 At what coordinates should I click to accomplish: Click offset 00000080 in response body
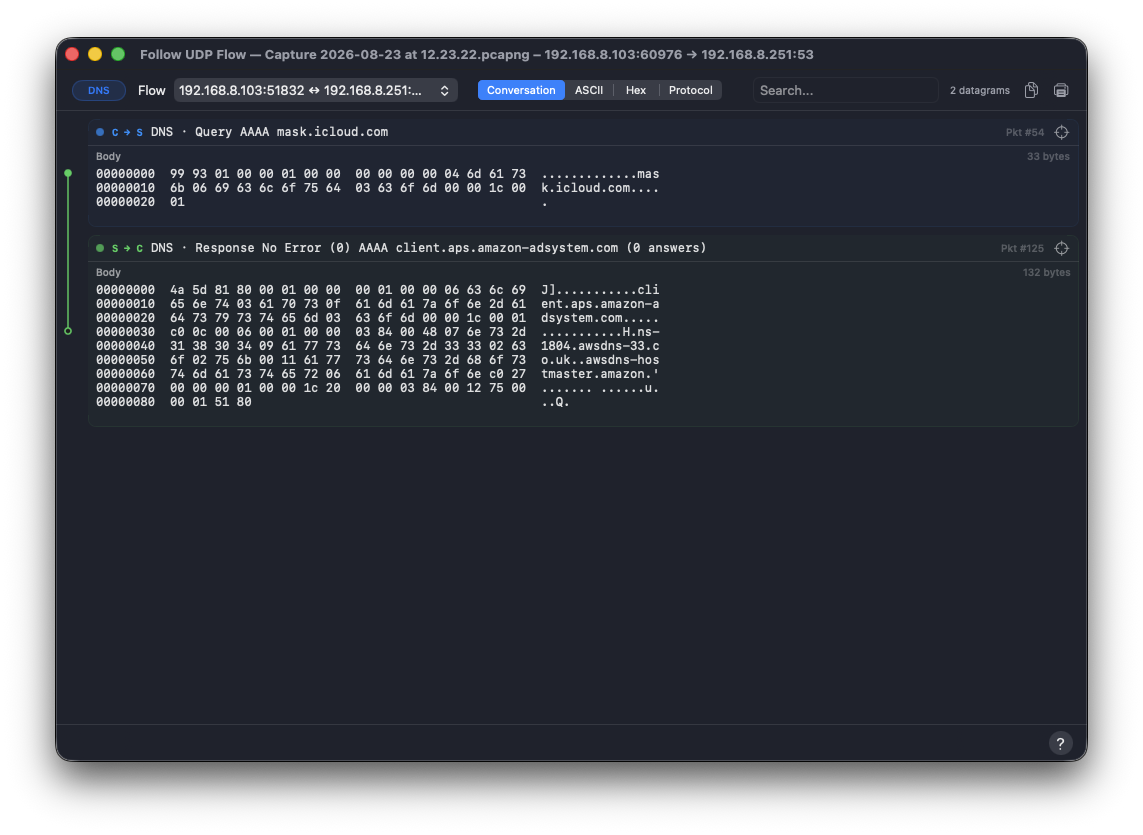click(x=125, y=402)
